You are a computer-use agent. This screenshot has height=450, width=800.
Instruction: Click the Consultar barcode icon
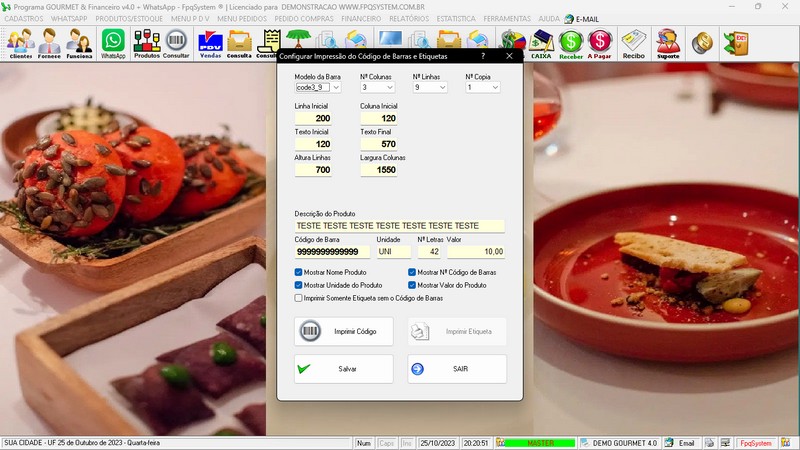pos(176,43)
